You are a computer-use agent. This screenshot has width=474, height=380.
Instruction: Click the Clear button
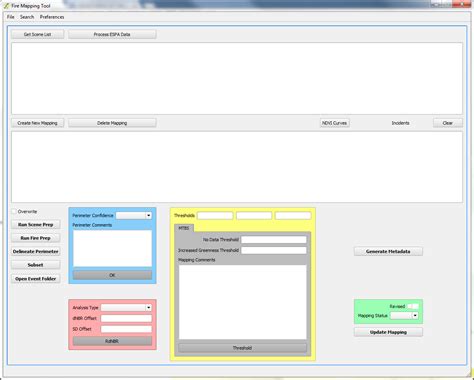448,123
